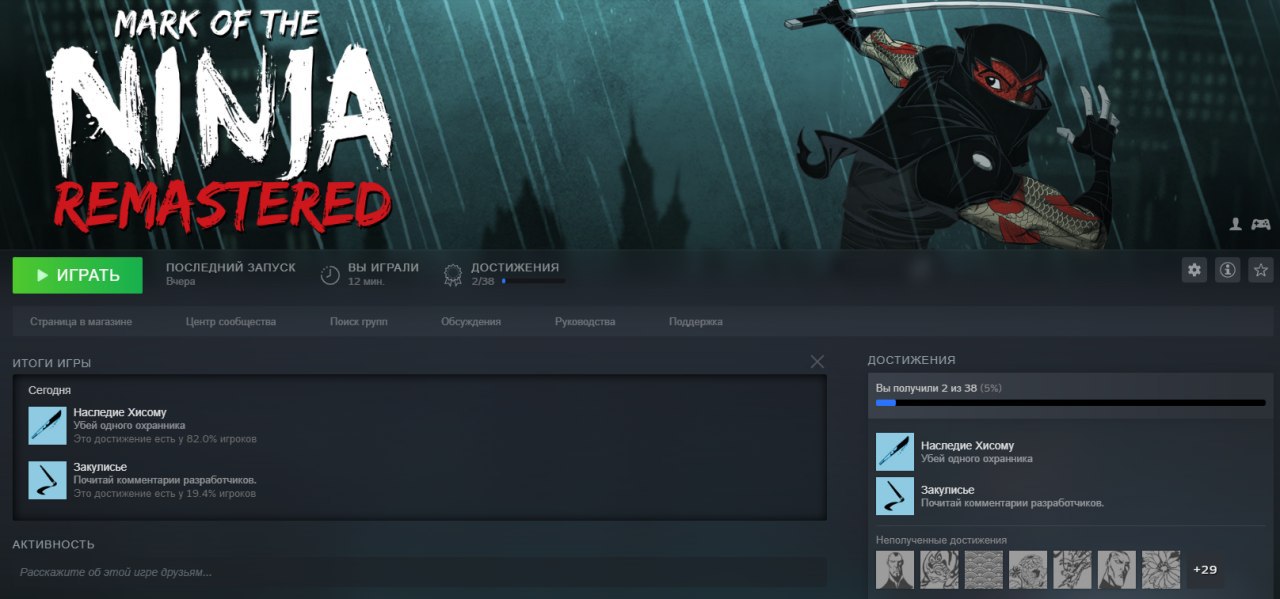Go to Центр сообщества

[231, 322]
